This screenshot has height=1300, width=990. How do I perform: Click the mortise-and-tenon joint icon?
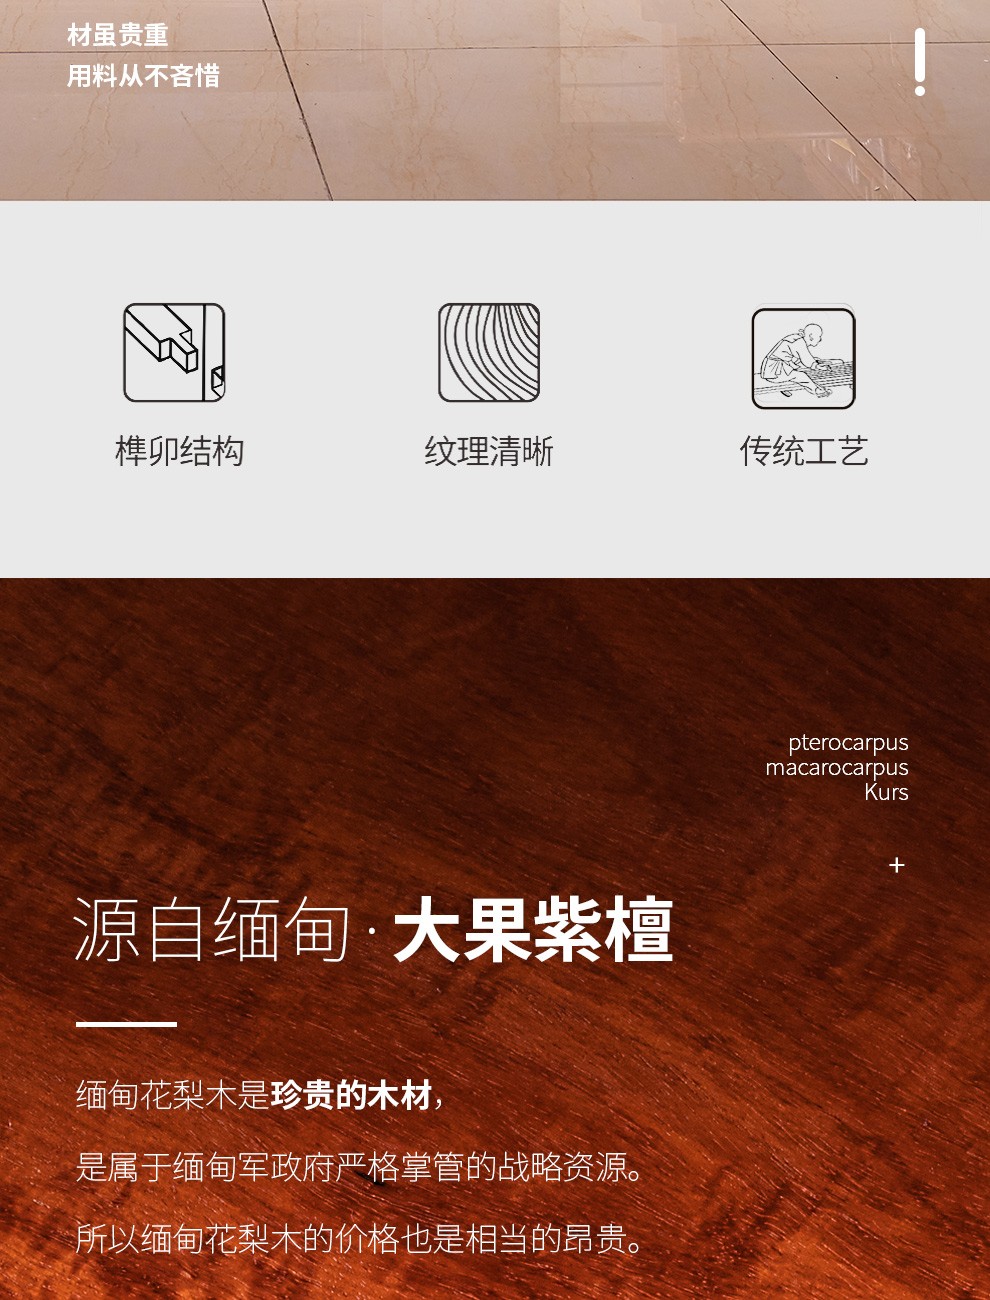(174, 353)
